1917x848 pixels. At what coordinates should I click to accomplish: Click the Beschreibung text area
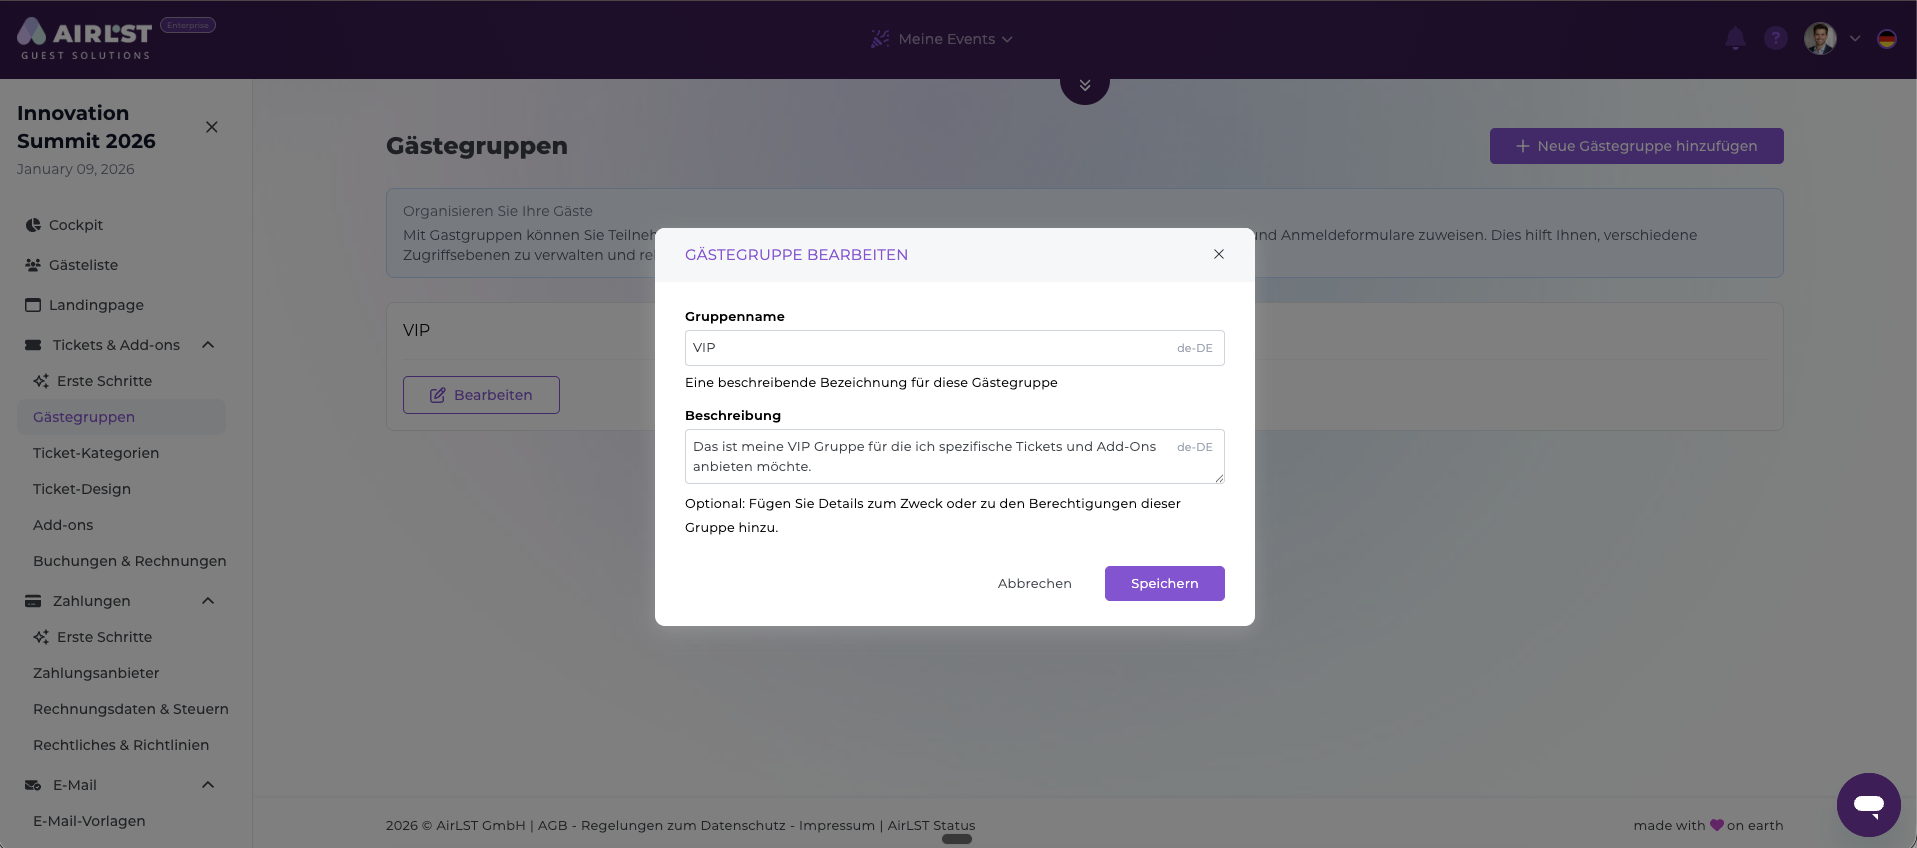930,456
